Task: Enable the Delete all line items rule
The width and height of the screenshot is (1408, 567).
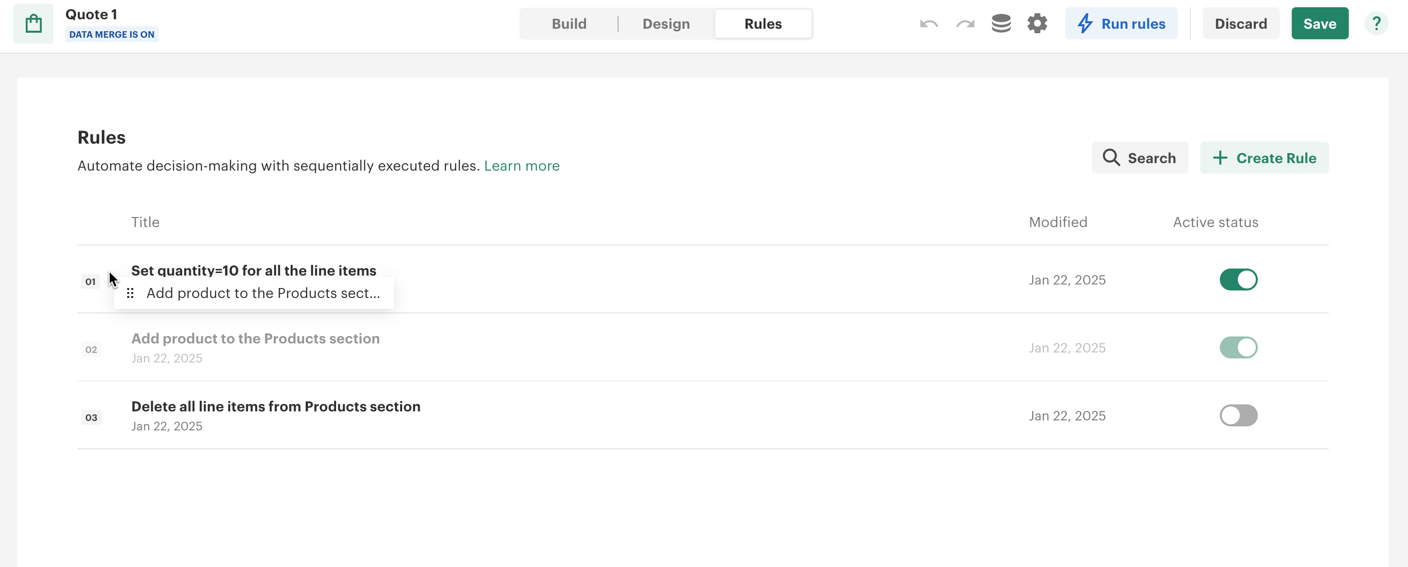Action: (x=1238, y=416)
